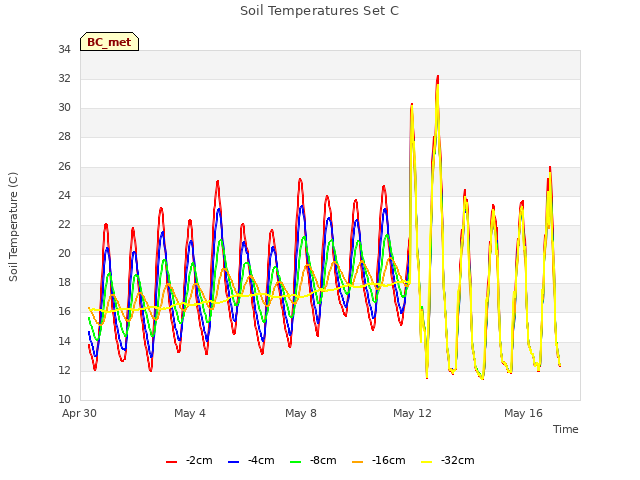The height and width of the screenshot is (480, 640).
Task: Click the blue -4cm legend swatch
Action: pos(233,462)
